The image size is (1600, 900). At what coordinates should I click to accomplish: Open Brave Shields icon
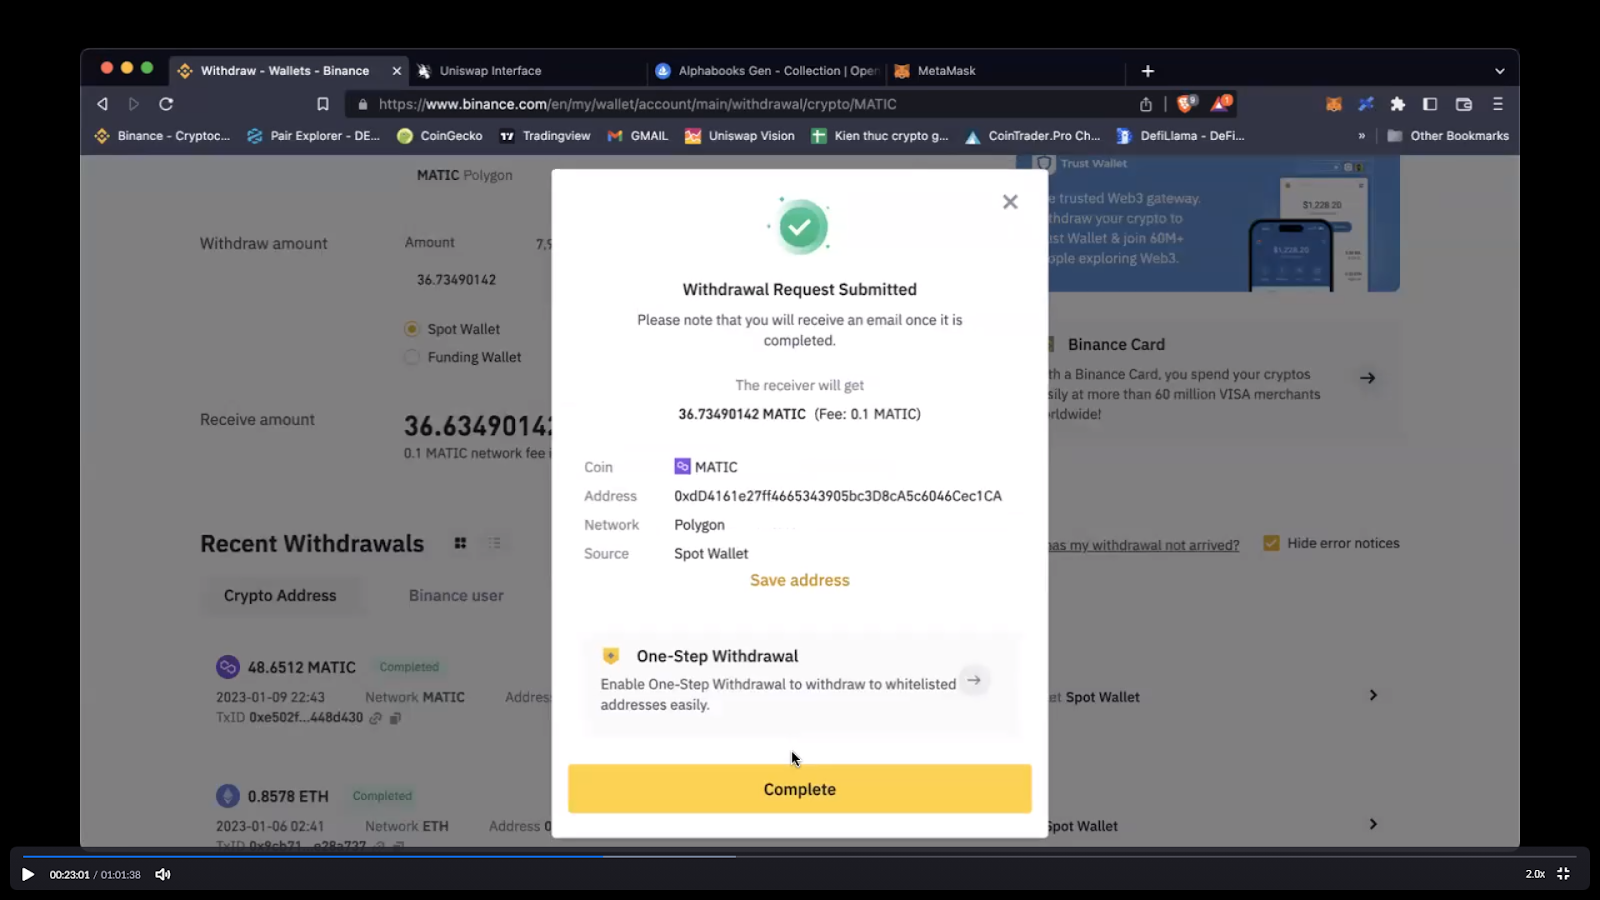point(1187,103)
